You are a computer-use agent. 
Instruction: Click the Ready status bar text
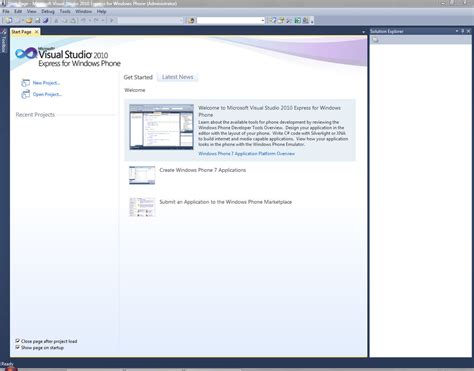point(7,364)
